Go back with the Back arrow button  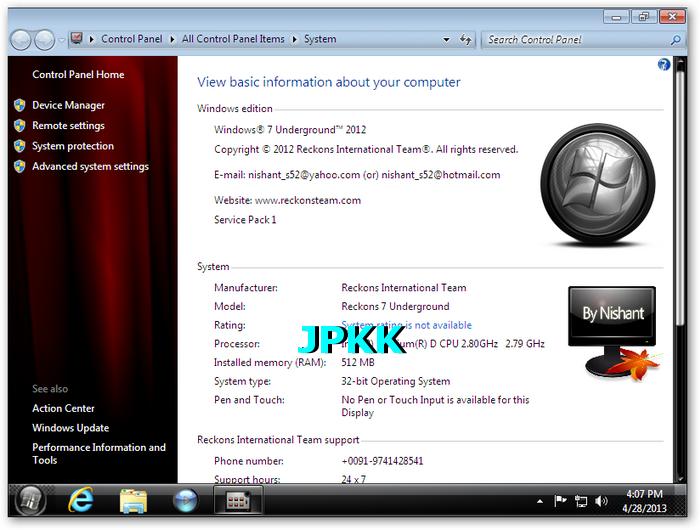(21, 40)
